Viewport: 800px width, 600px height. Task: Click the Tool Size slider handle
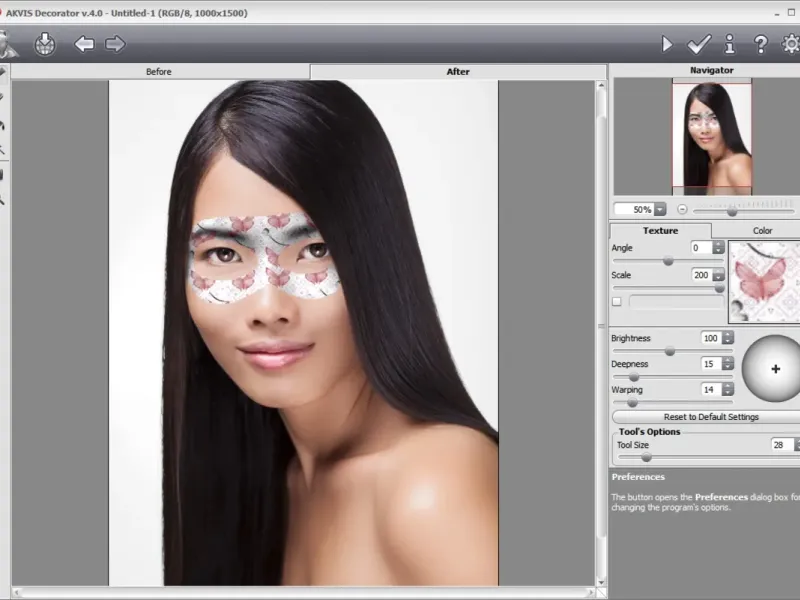click(x=646, y=457)
